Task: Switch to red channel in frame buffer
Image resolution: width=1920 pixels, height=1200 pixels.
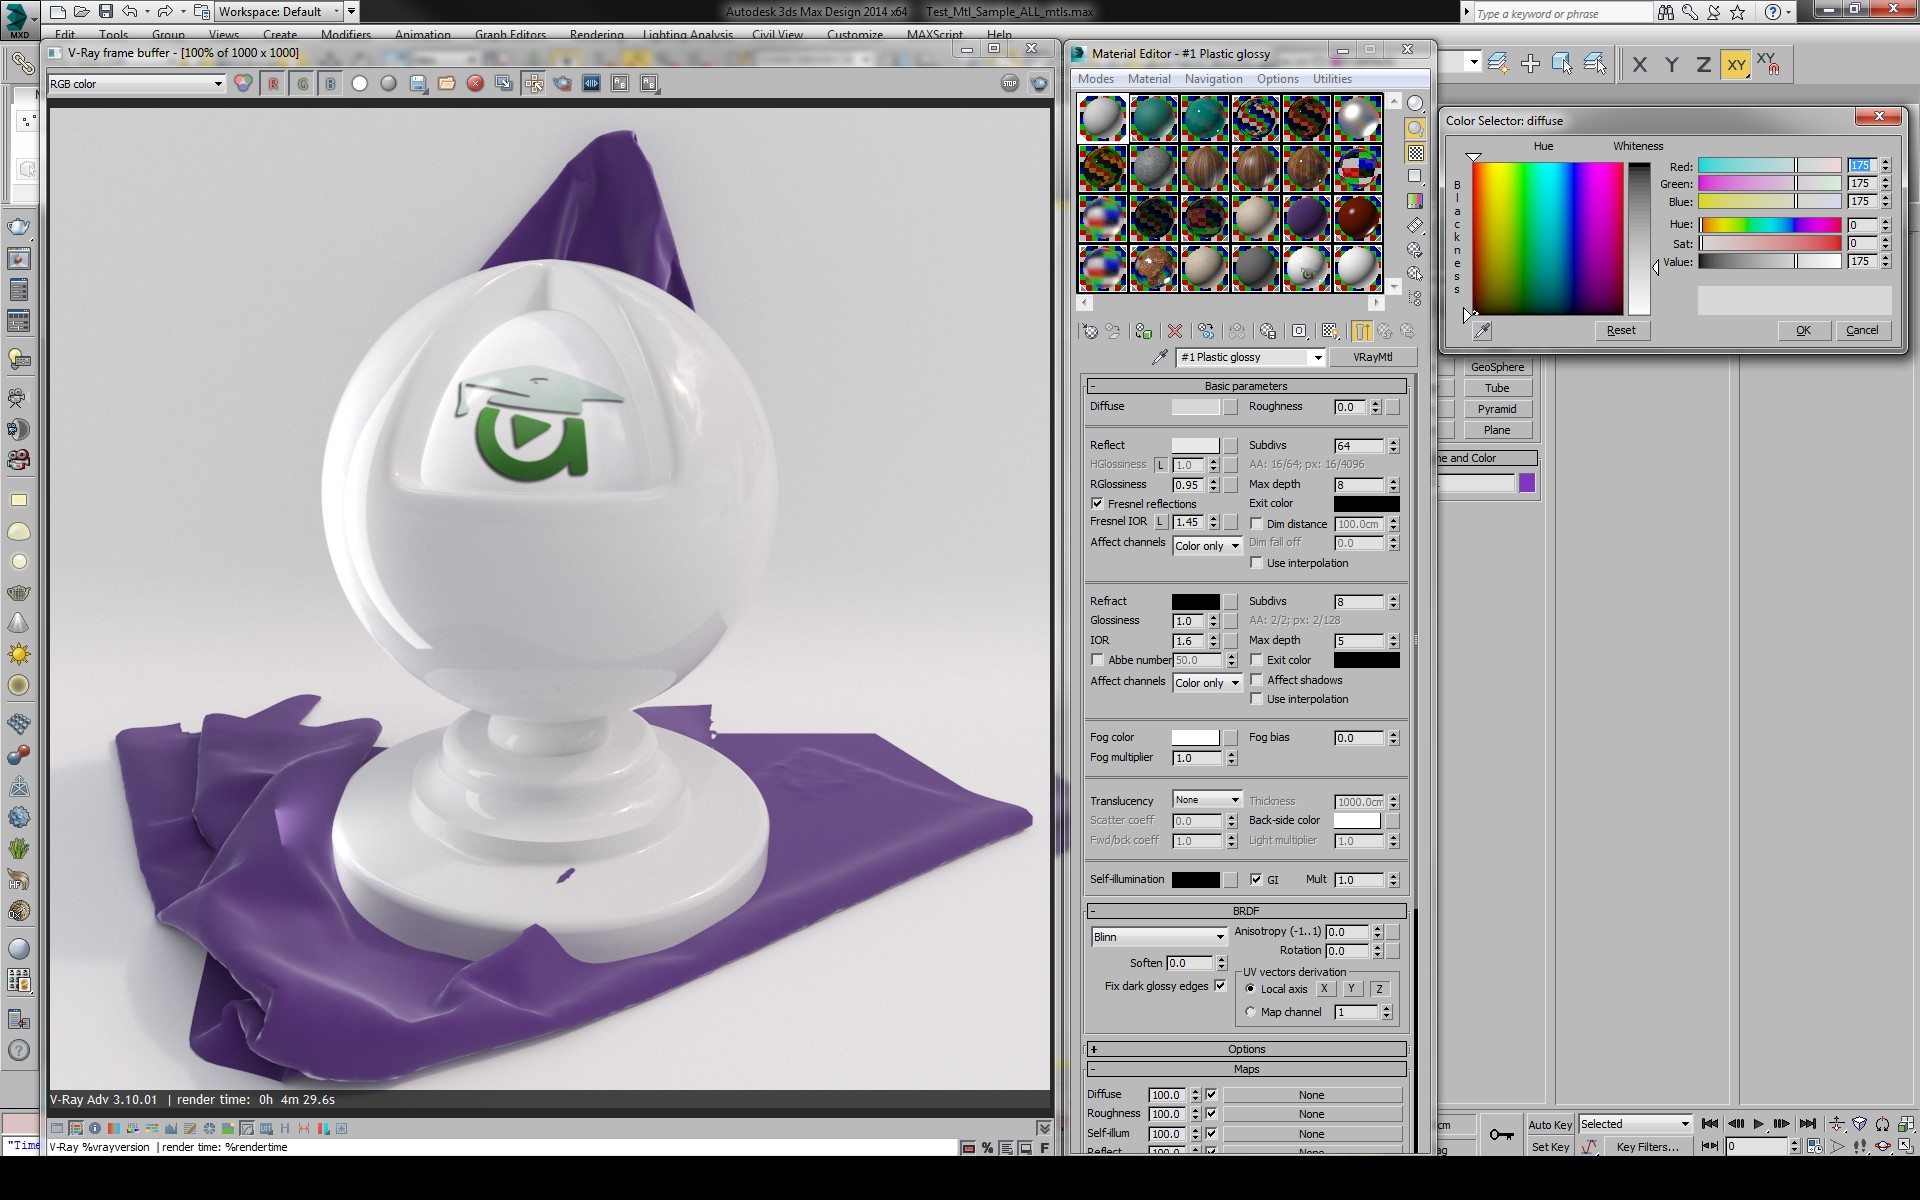Action: coord(273,84)
